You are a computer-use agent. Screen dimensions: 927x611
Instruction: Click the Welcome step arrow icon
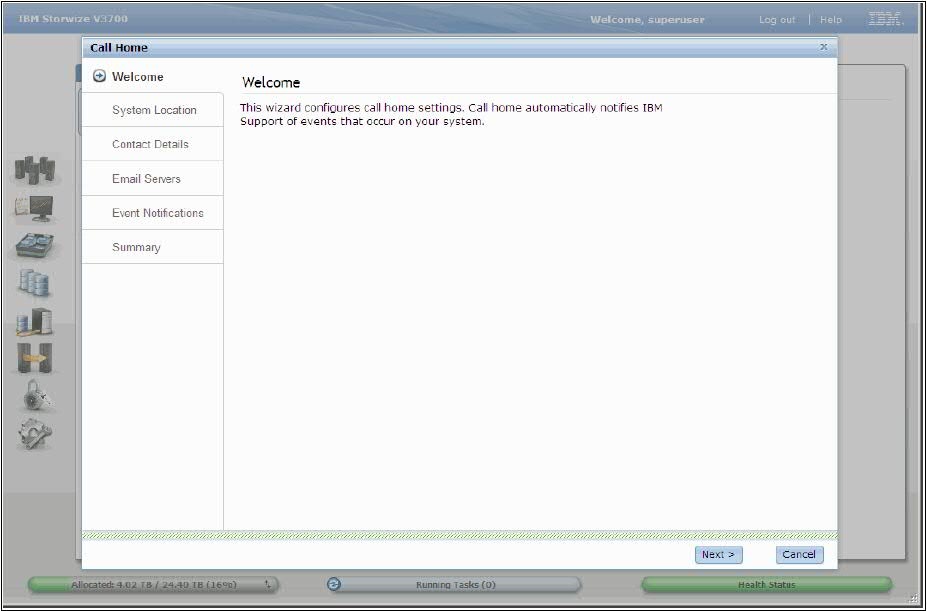click(x=99, y=76)
